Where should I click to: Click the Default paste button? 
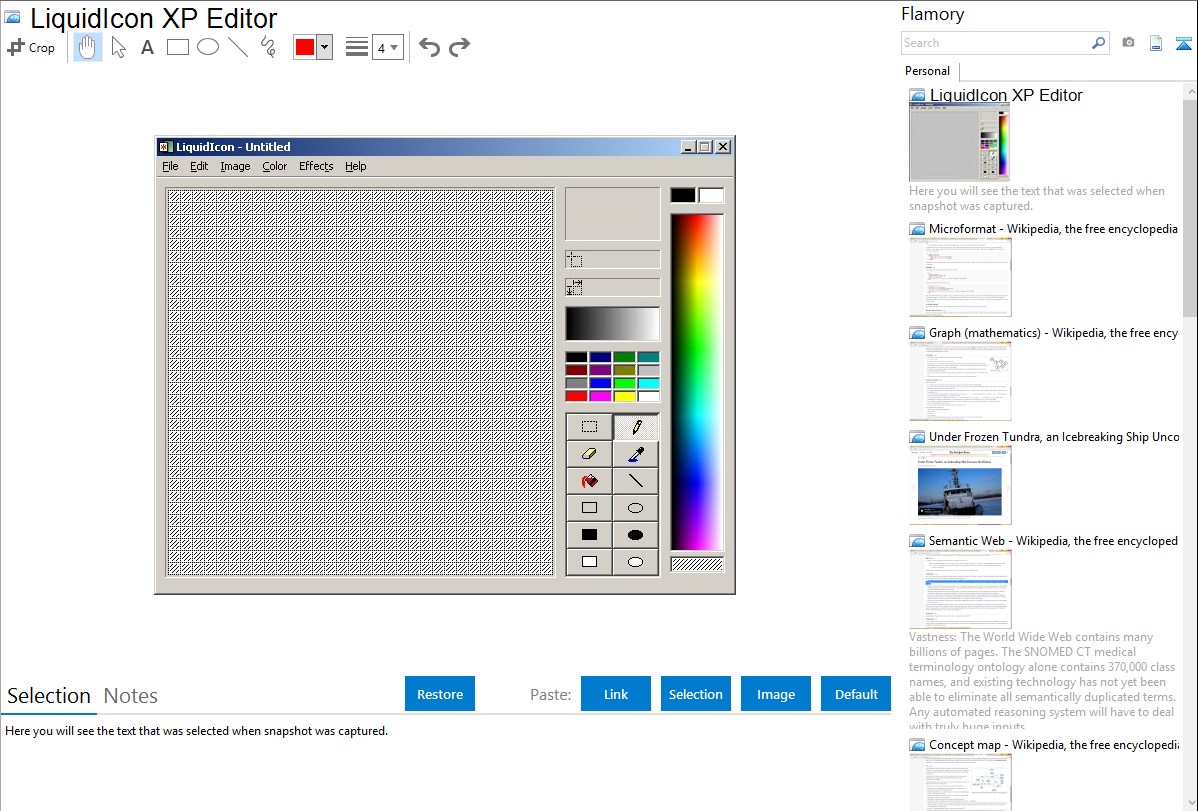856,694
